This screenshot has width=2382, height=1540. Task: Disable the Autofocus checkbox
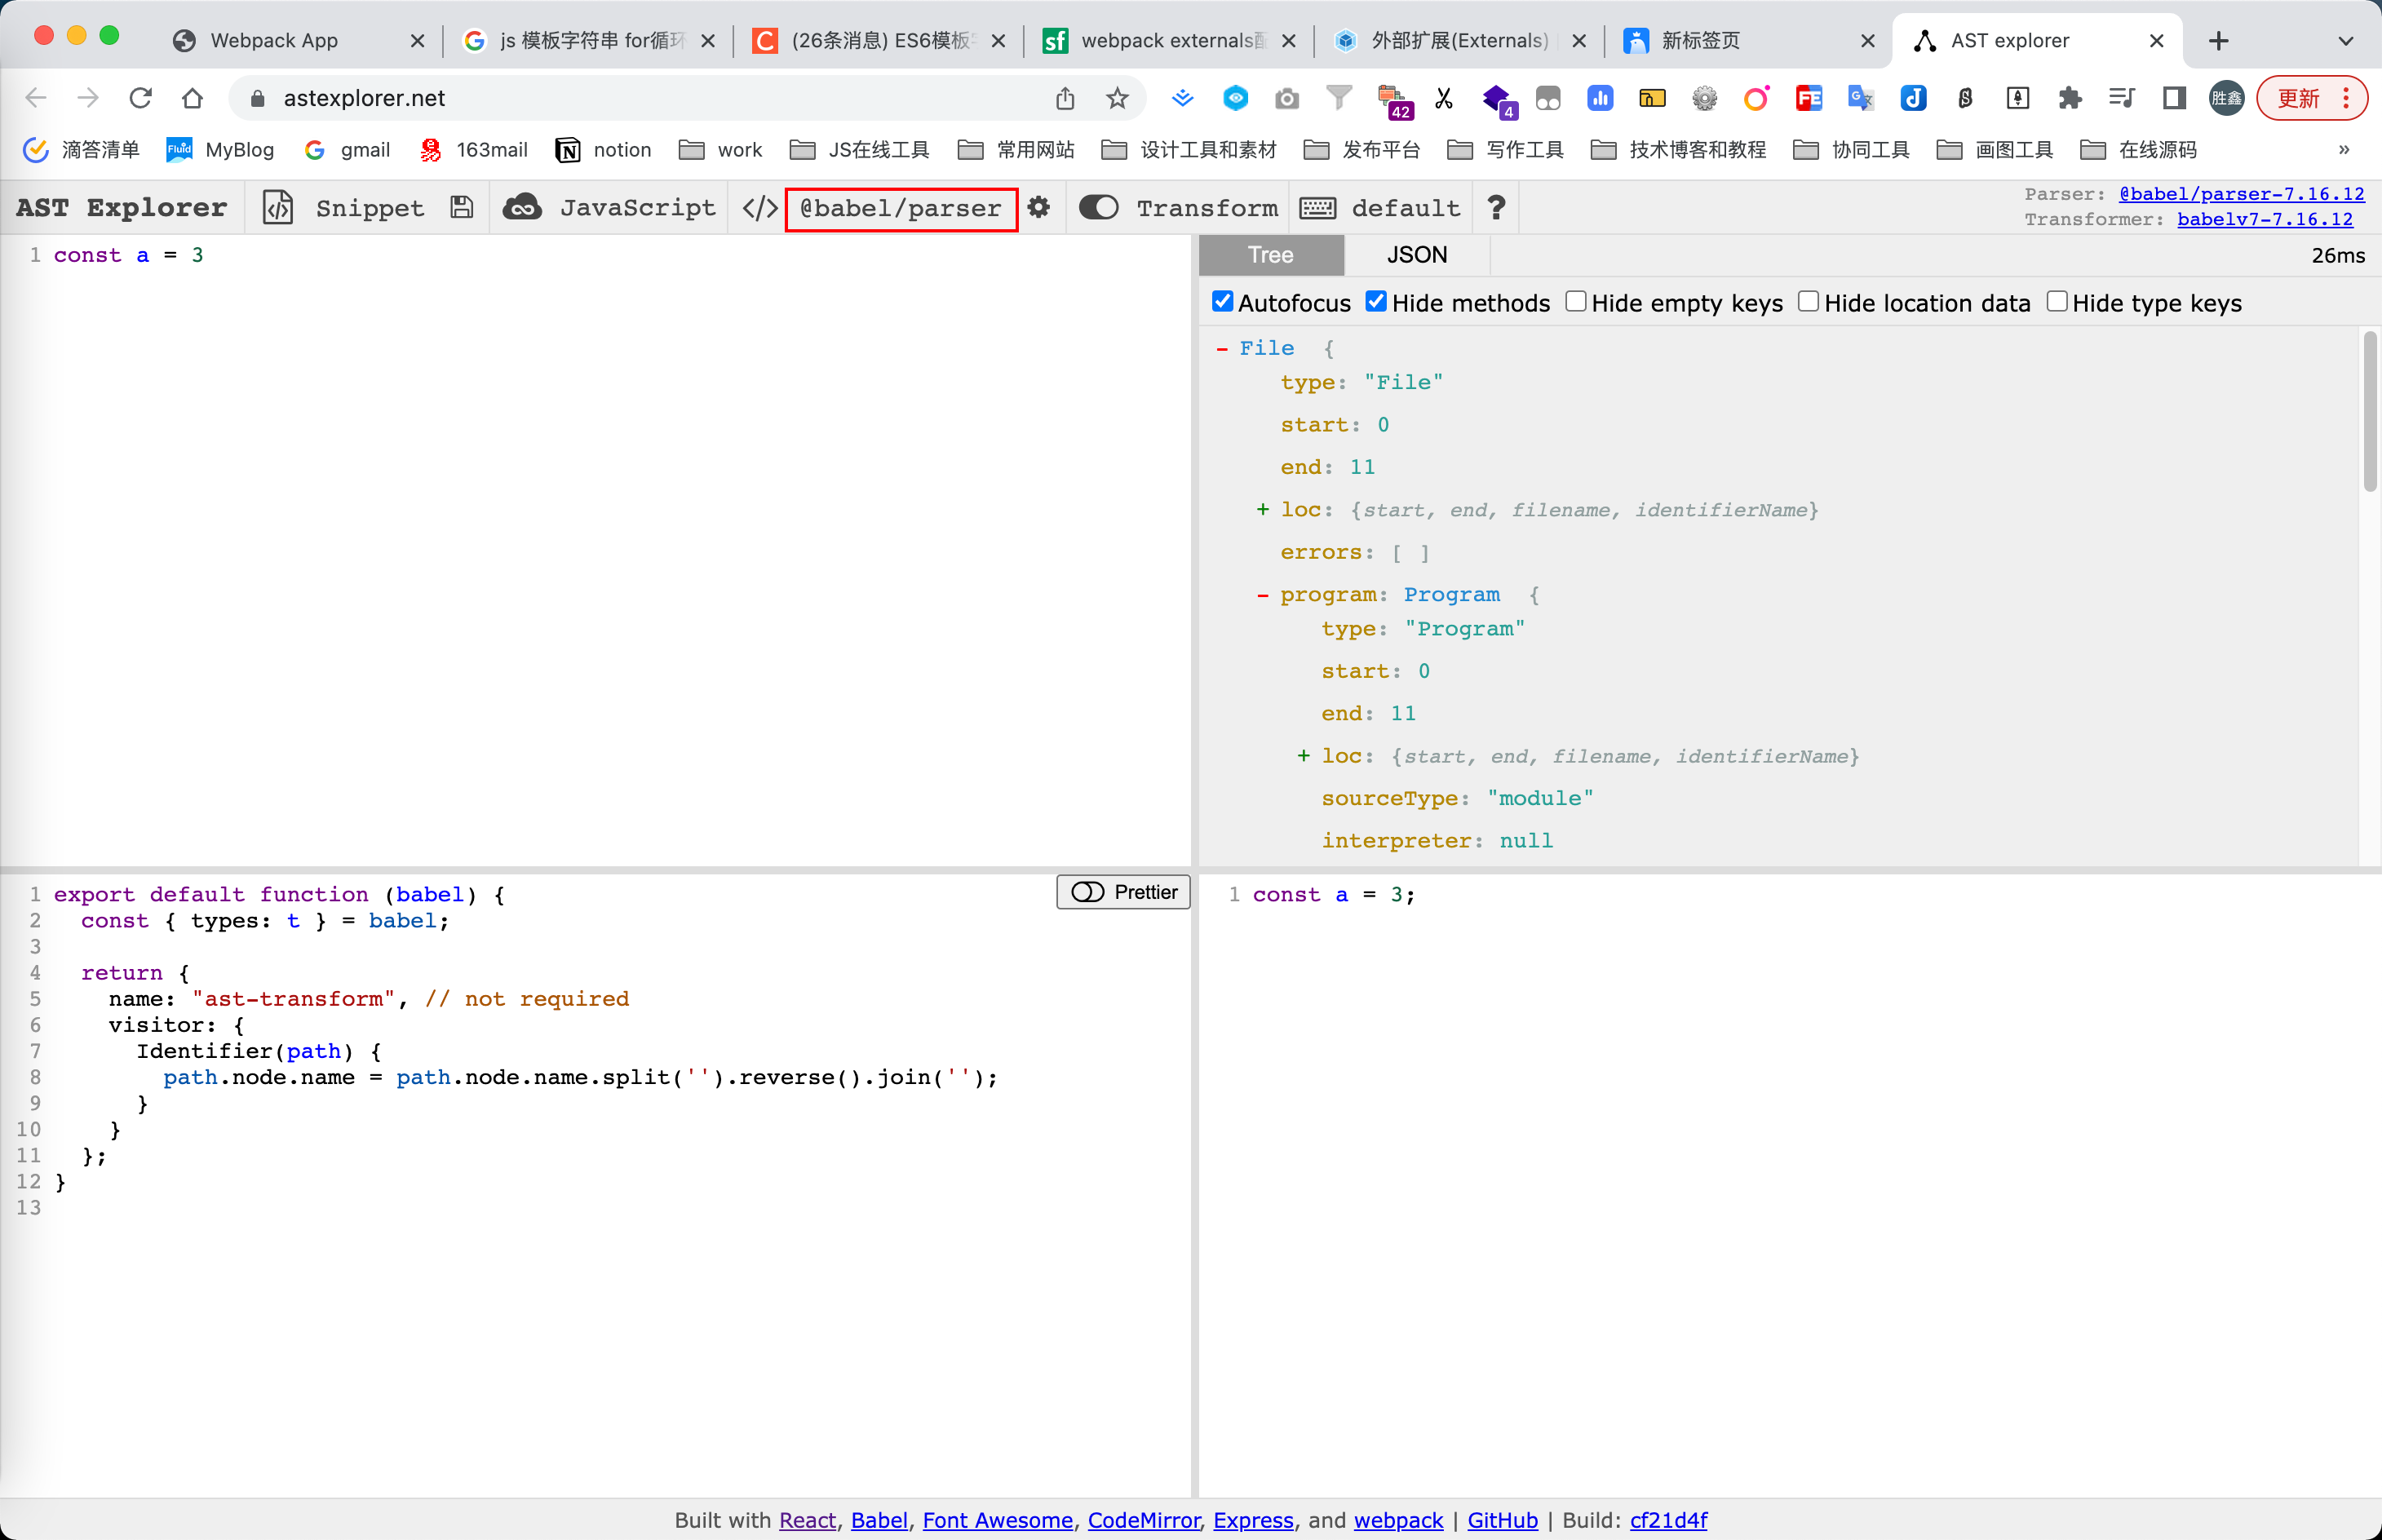point(1222,302)
